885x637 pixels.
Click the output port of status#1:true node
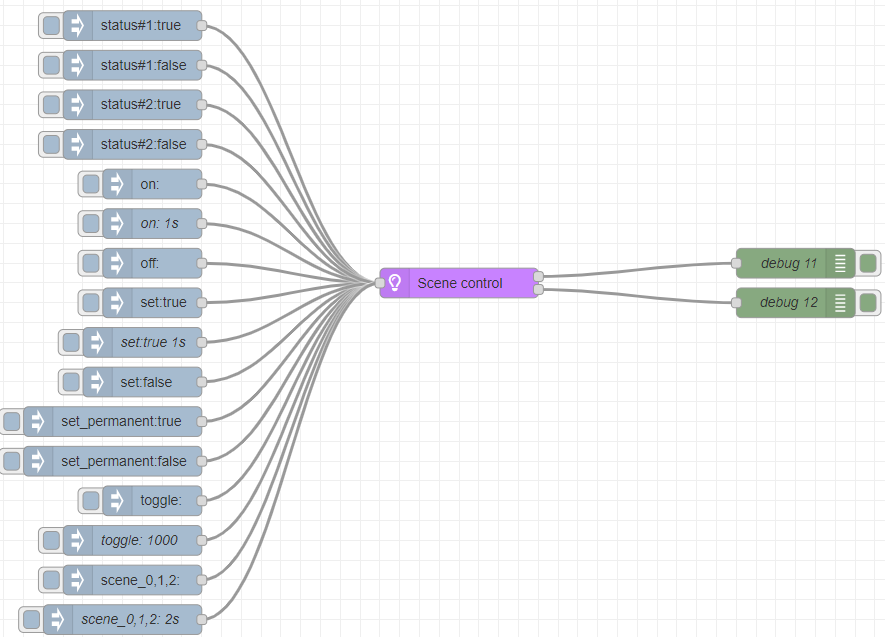[201, 25]
